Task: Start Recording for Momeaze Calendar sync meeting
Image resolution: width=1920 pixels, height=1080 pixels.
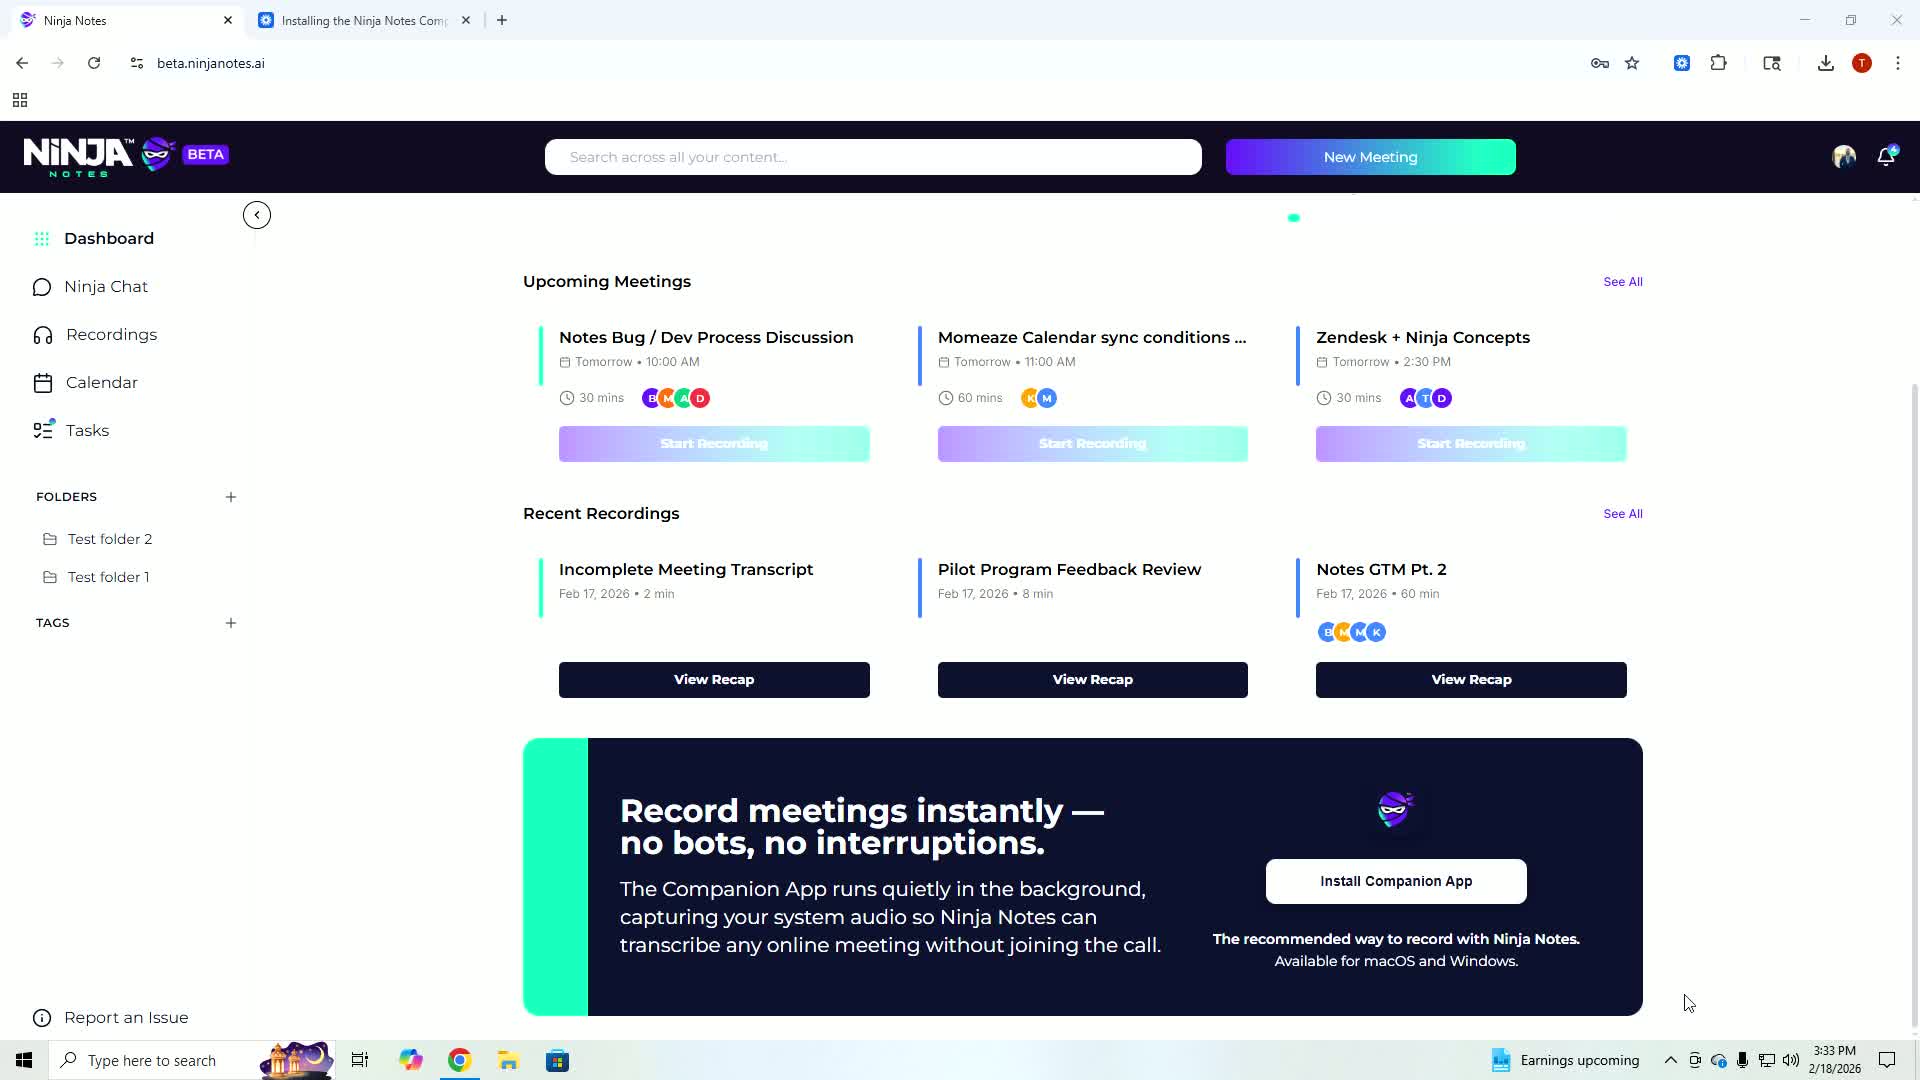Action: [1093, 444]
